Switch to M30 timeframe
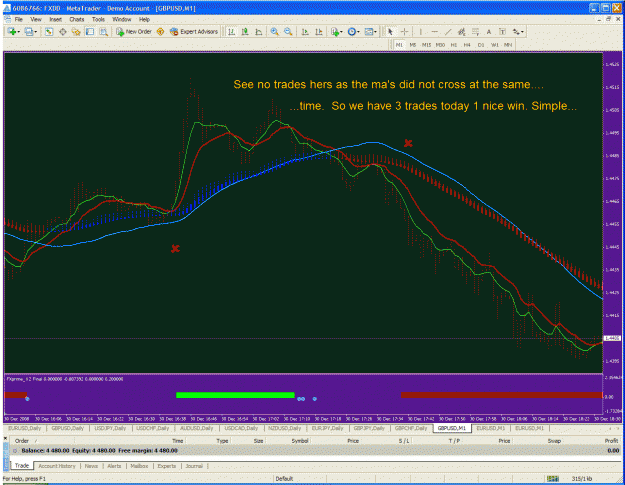The width and height of the screenshot is (625, 485). [440, 45]
